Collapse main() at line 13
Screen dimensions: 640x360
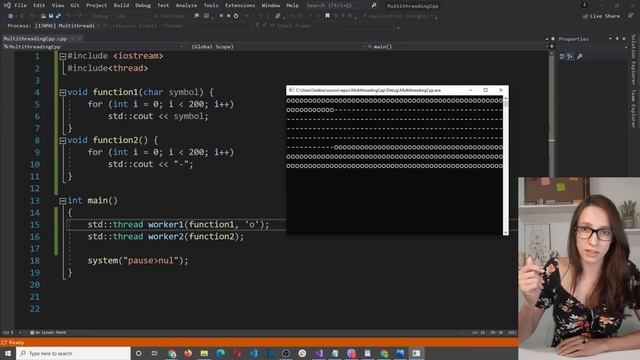pos(62,201)
